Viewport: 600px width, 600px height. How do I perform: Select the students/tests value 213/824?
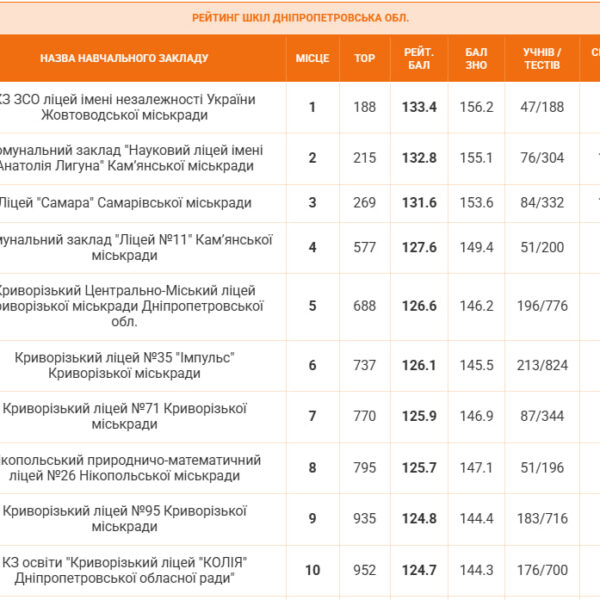click(542, 365)
